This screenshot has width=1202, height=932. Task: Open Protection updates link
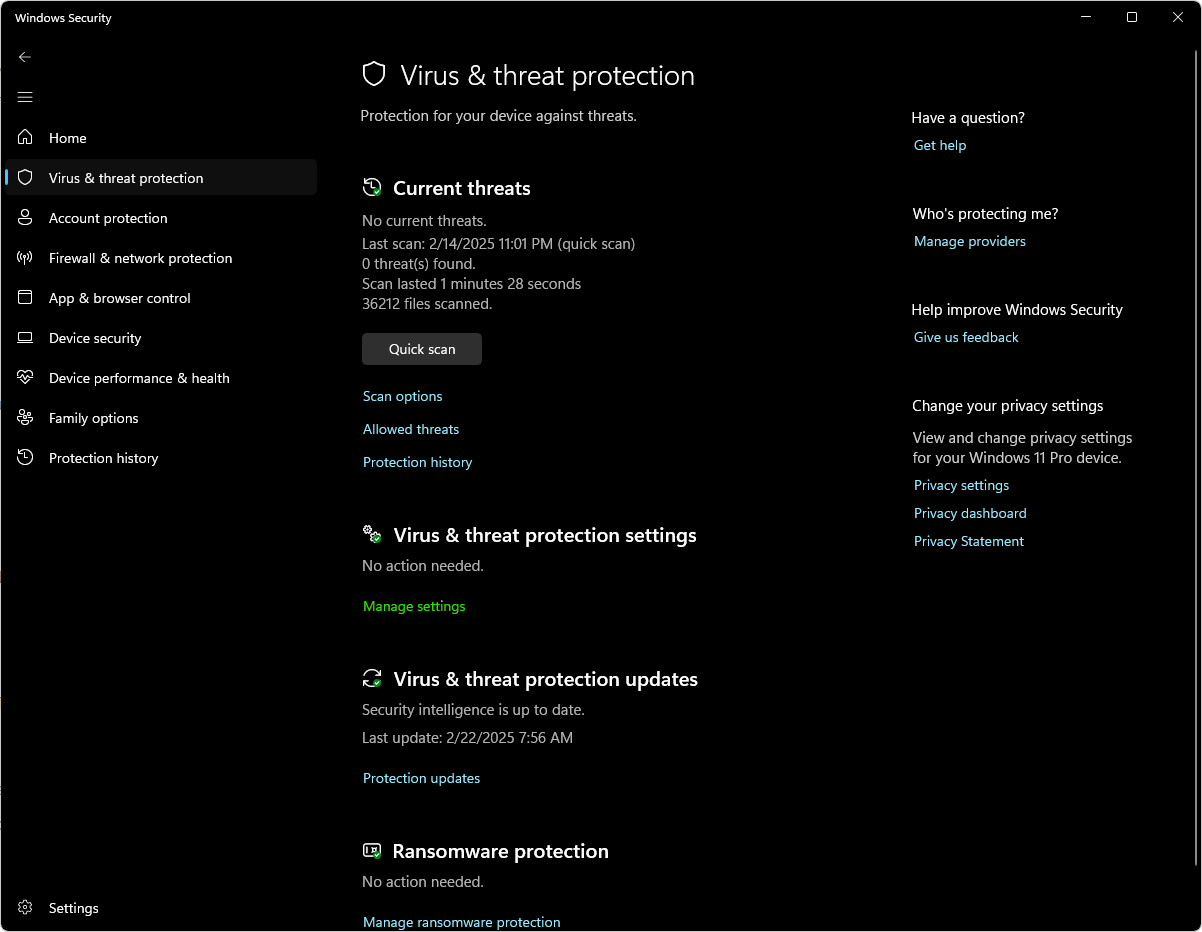pyautogui.click(x=421, y=778)
